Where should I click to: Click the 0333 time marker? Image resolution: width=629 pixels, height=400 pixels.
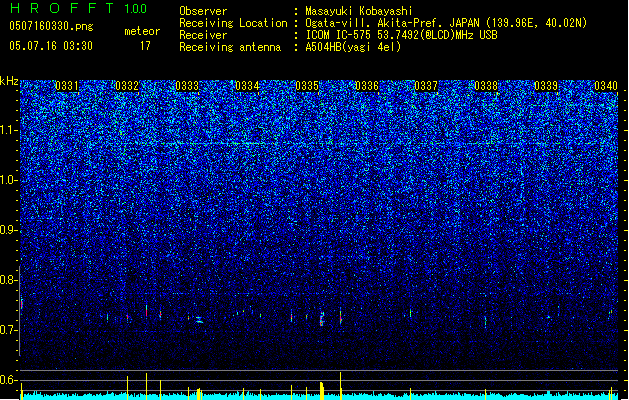187,86
